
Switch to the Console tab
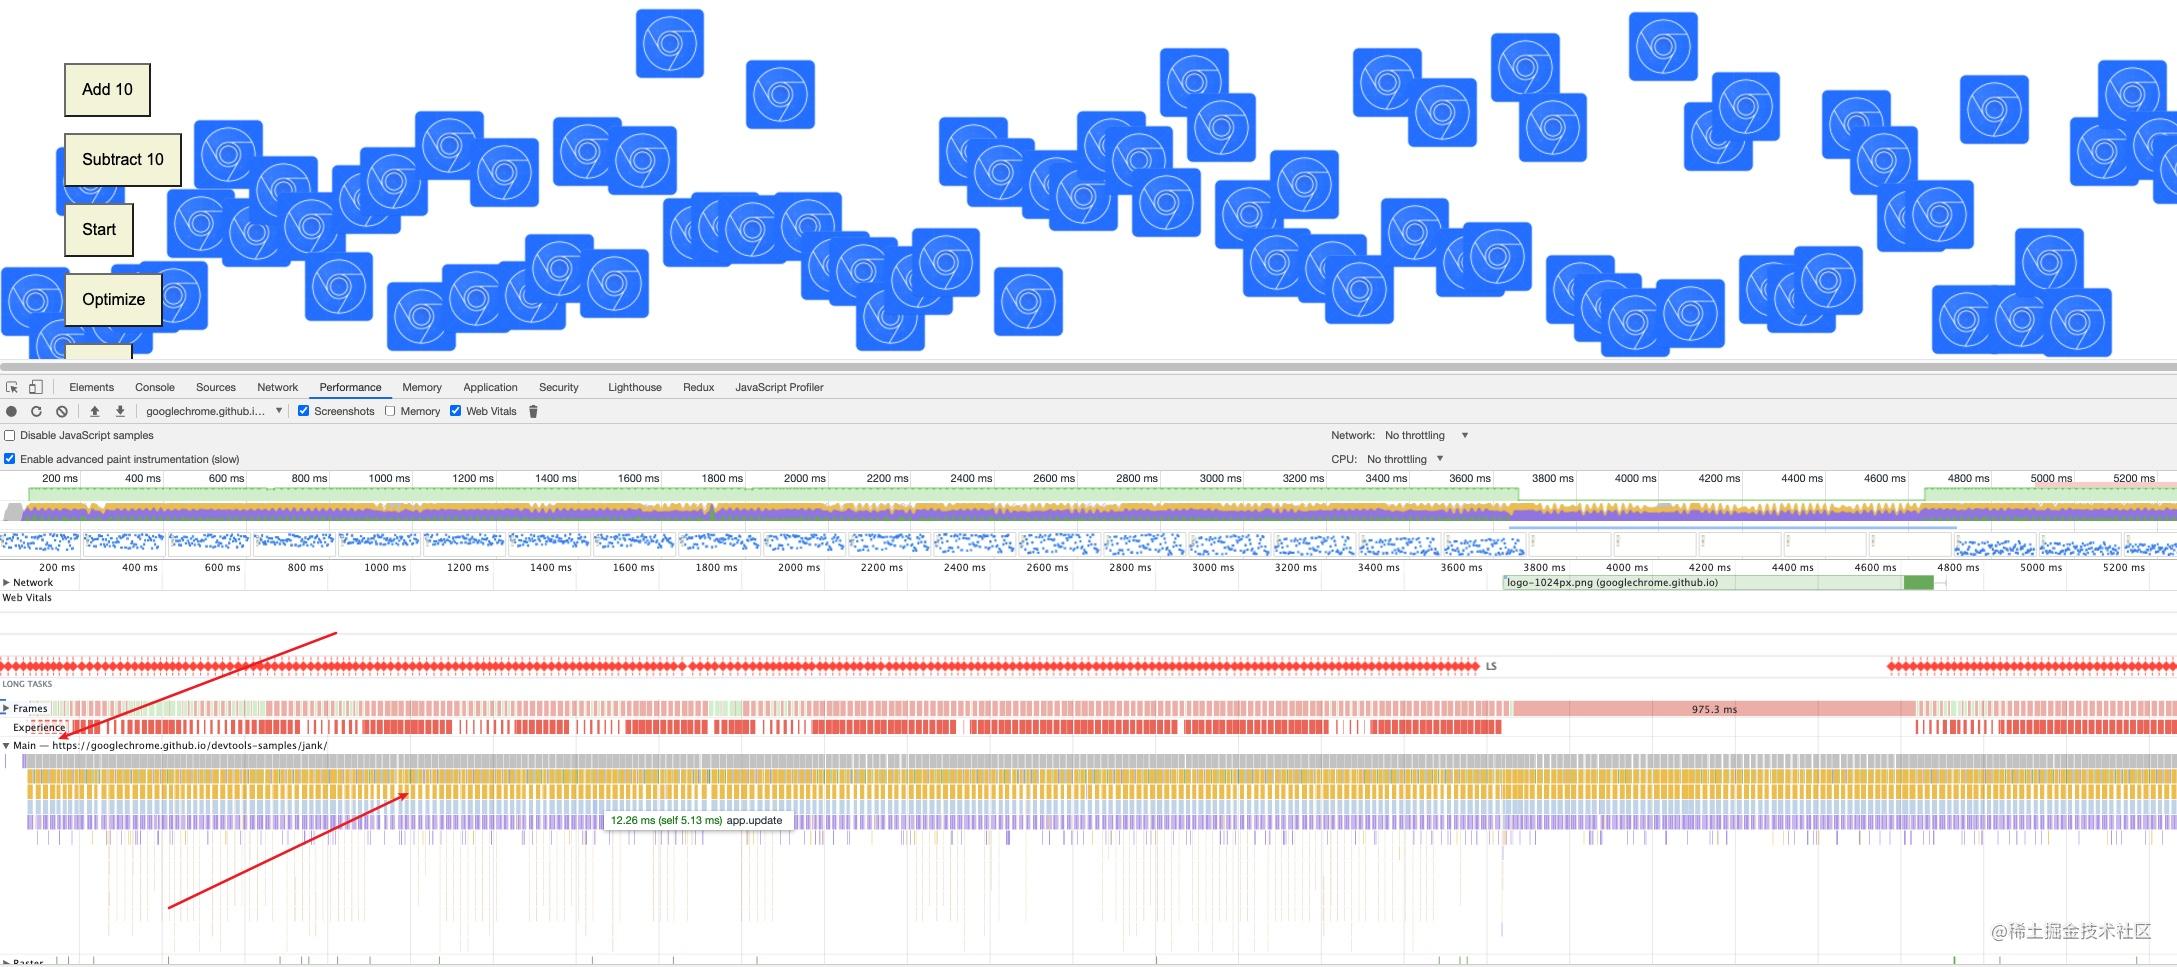coord(155,387)
